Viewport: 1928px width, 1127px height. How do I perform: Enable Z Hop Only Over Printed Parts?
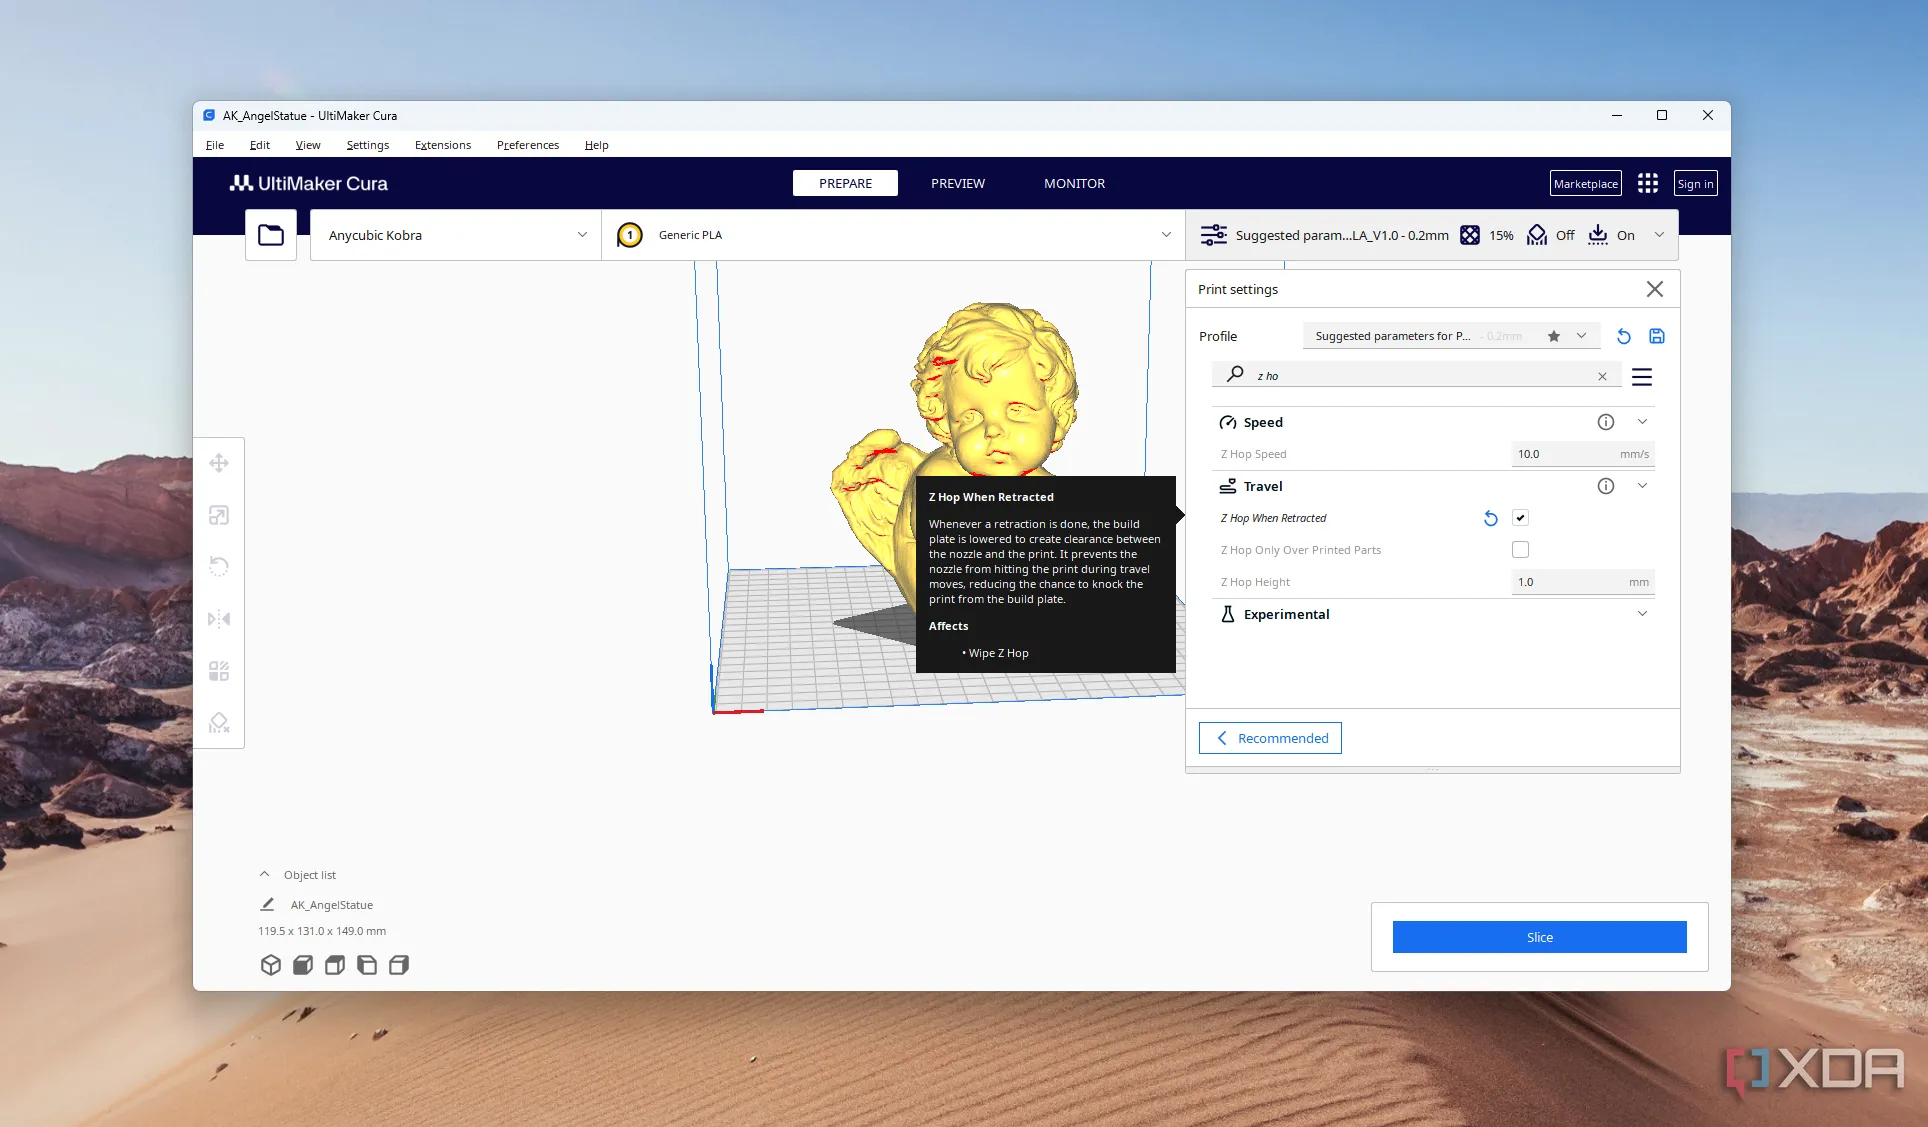[x=1520, y=550]
